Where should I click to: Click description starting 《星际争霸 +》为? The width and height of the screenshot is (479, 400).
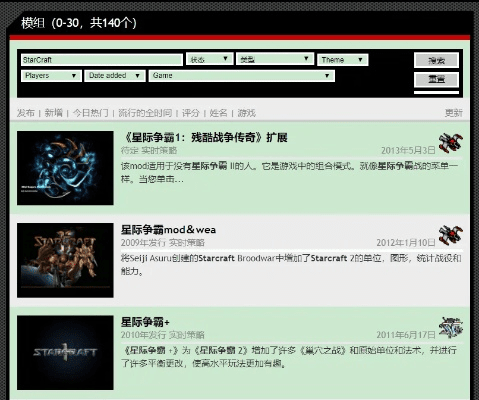pos(289,357)
